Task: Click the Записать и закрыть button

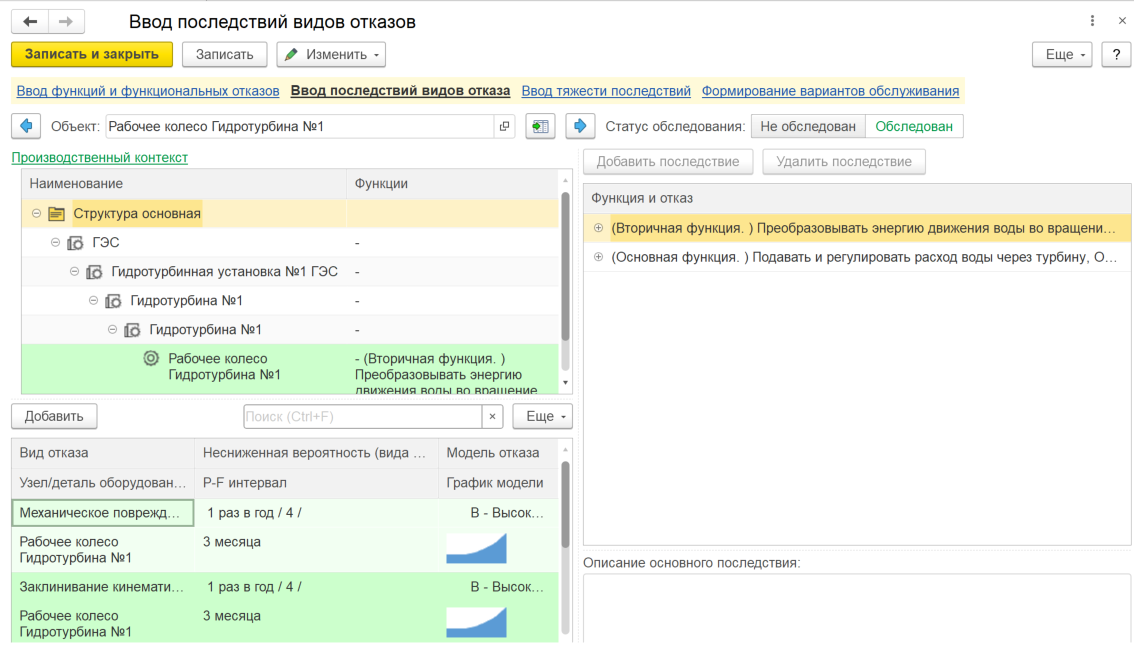Action: (92, 54)
